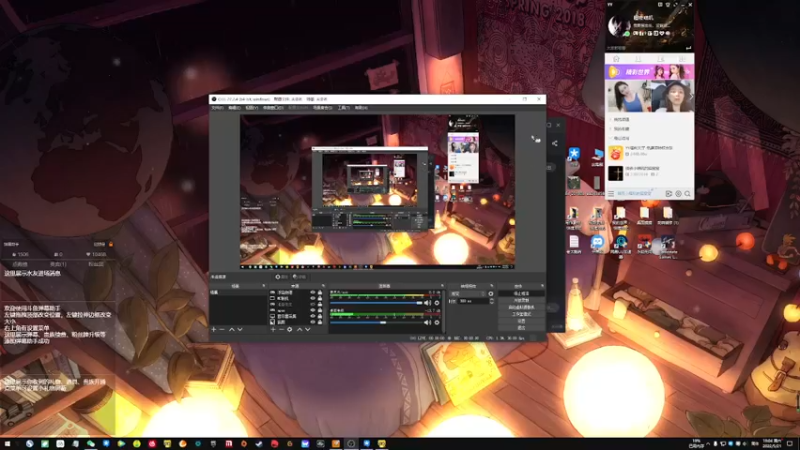
Task: Open the Windows Start button
Action: point(7,444)
